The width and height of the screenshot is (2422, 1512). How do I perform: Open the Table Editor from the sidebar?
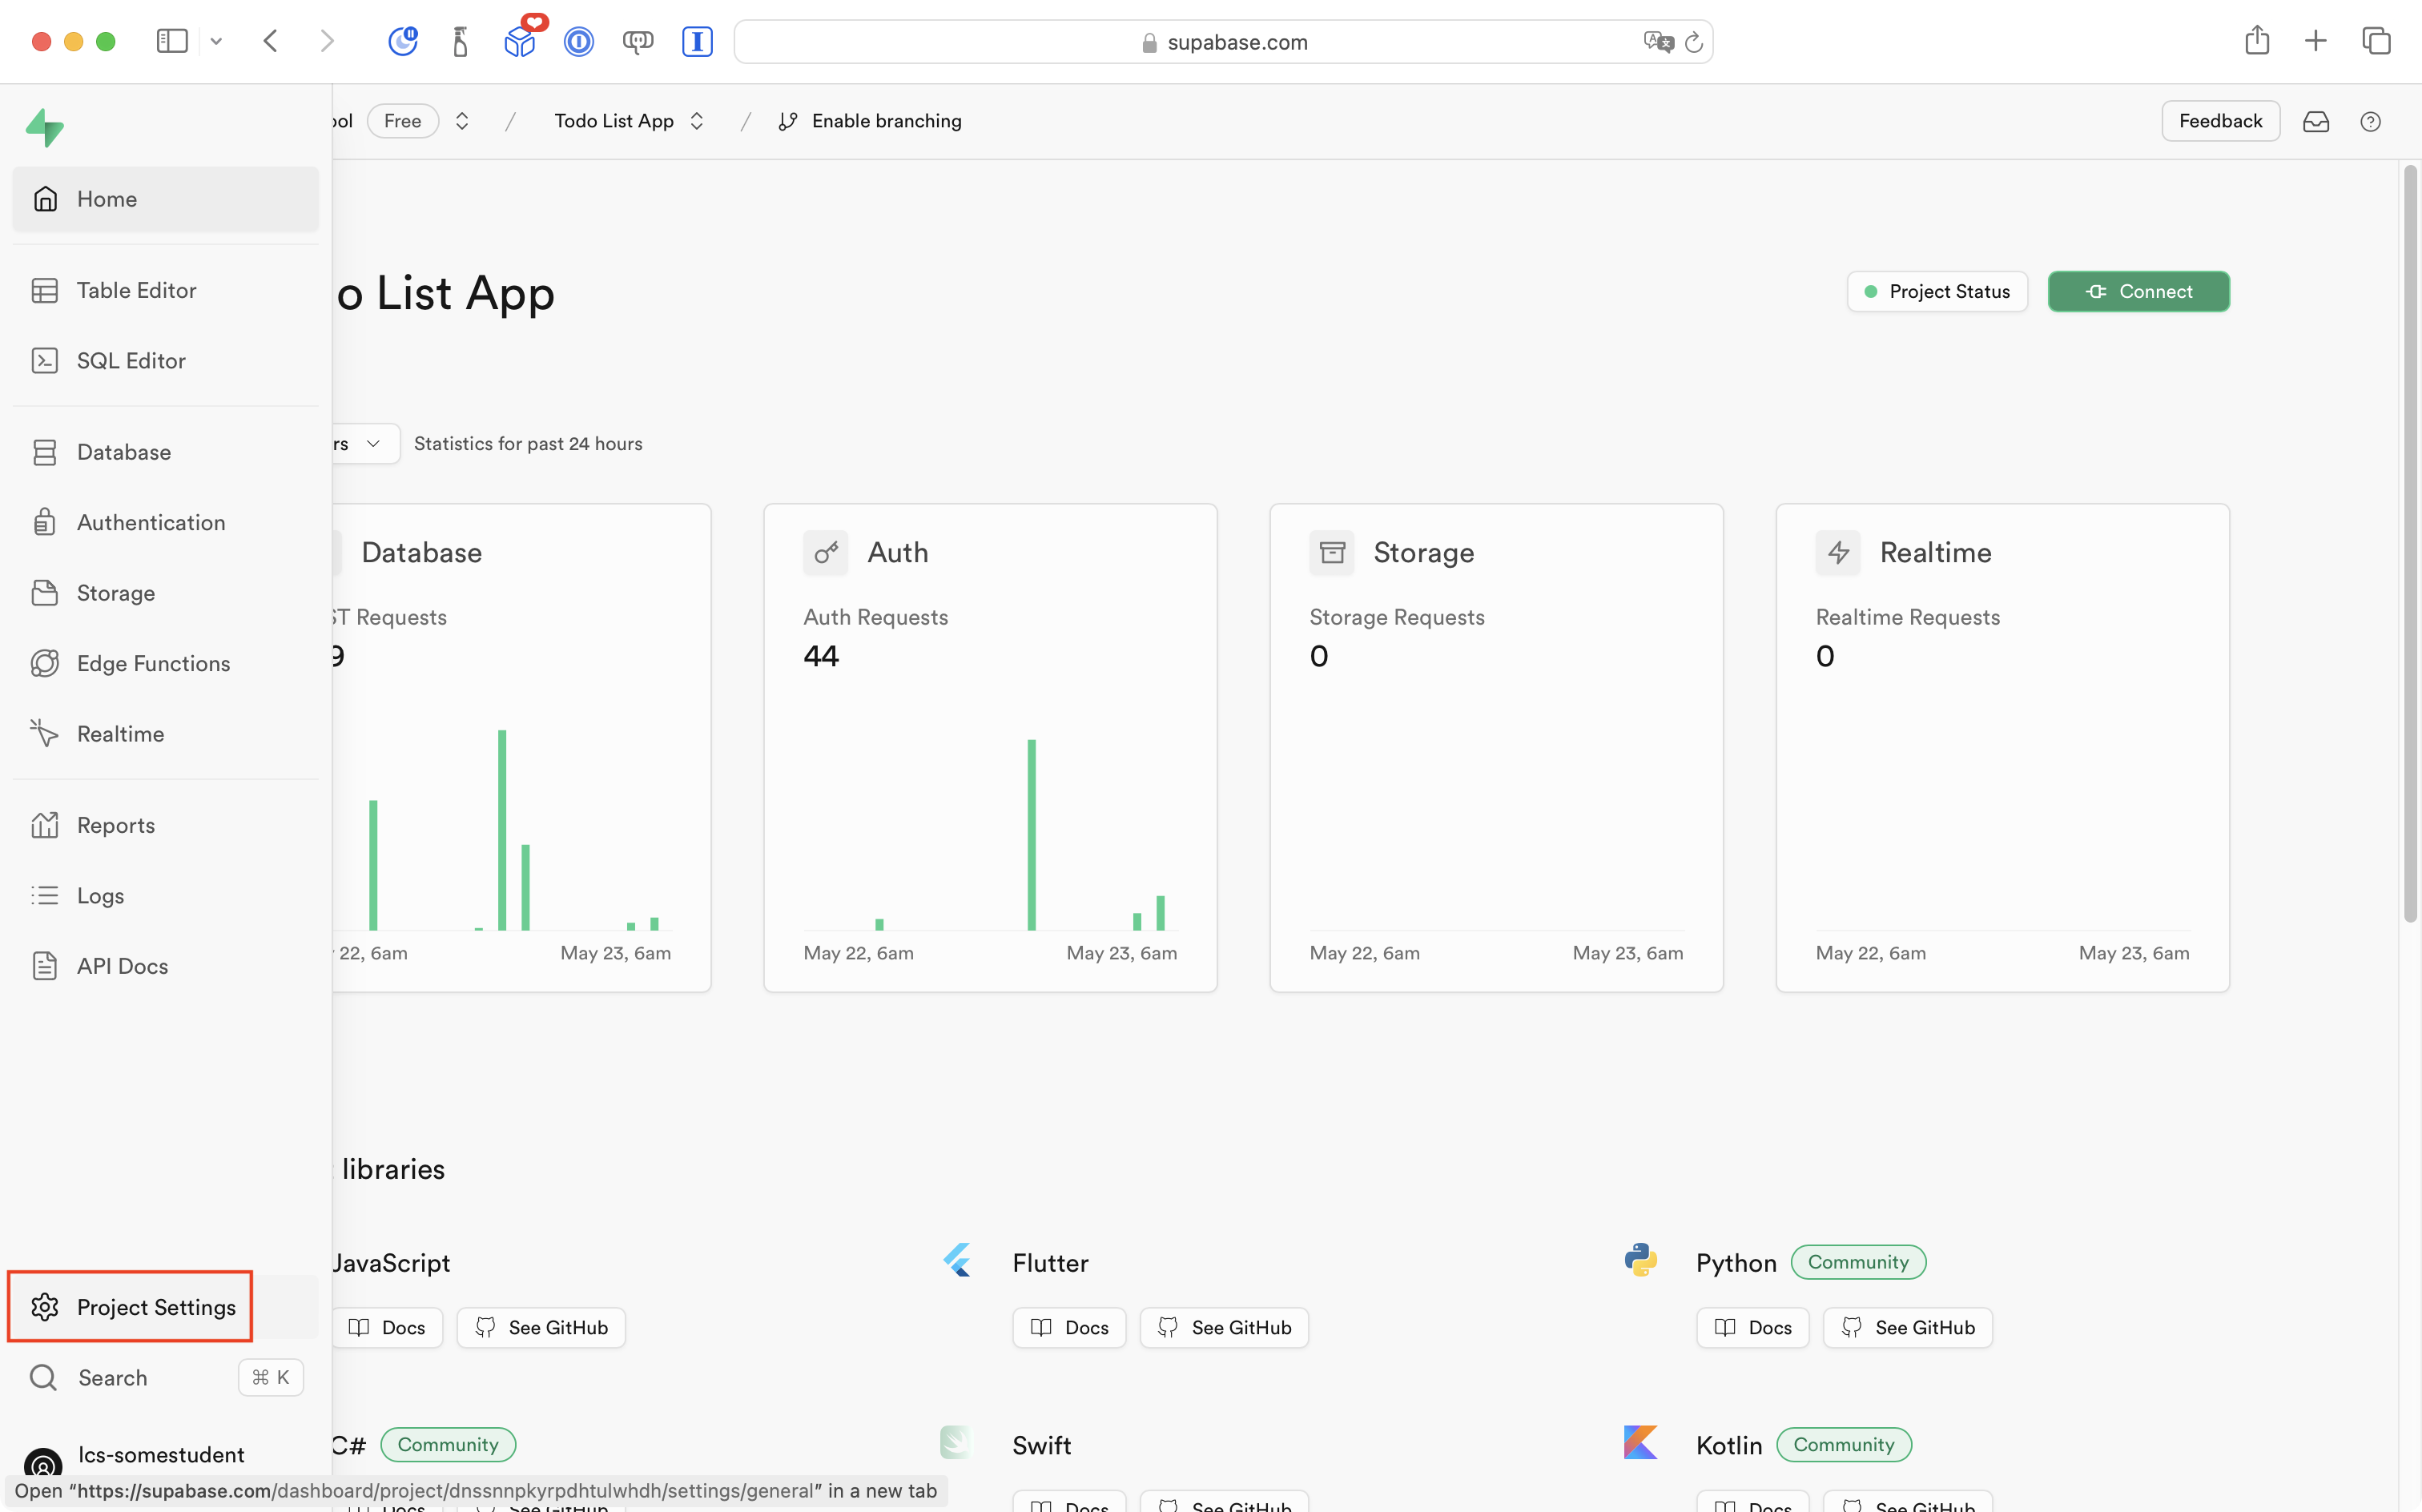137,290
